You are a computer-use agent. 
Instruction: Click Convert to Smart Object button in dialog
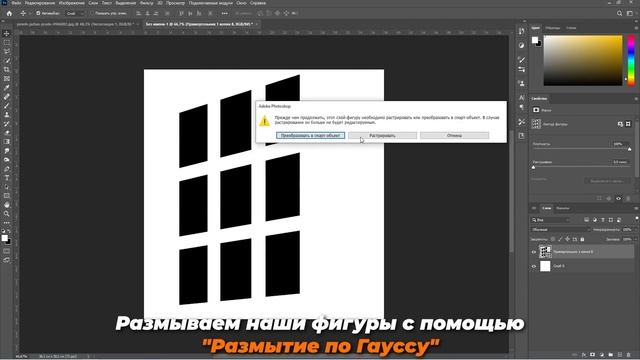tap(310, 136)
